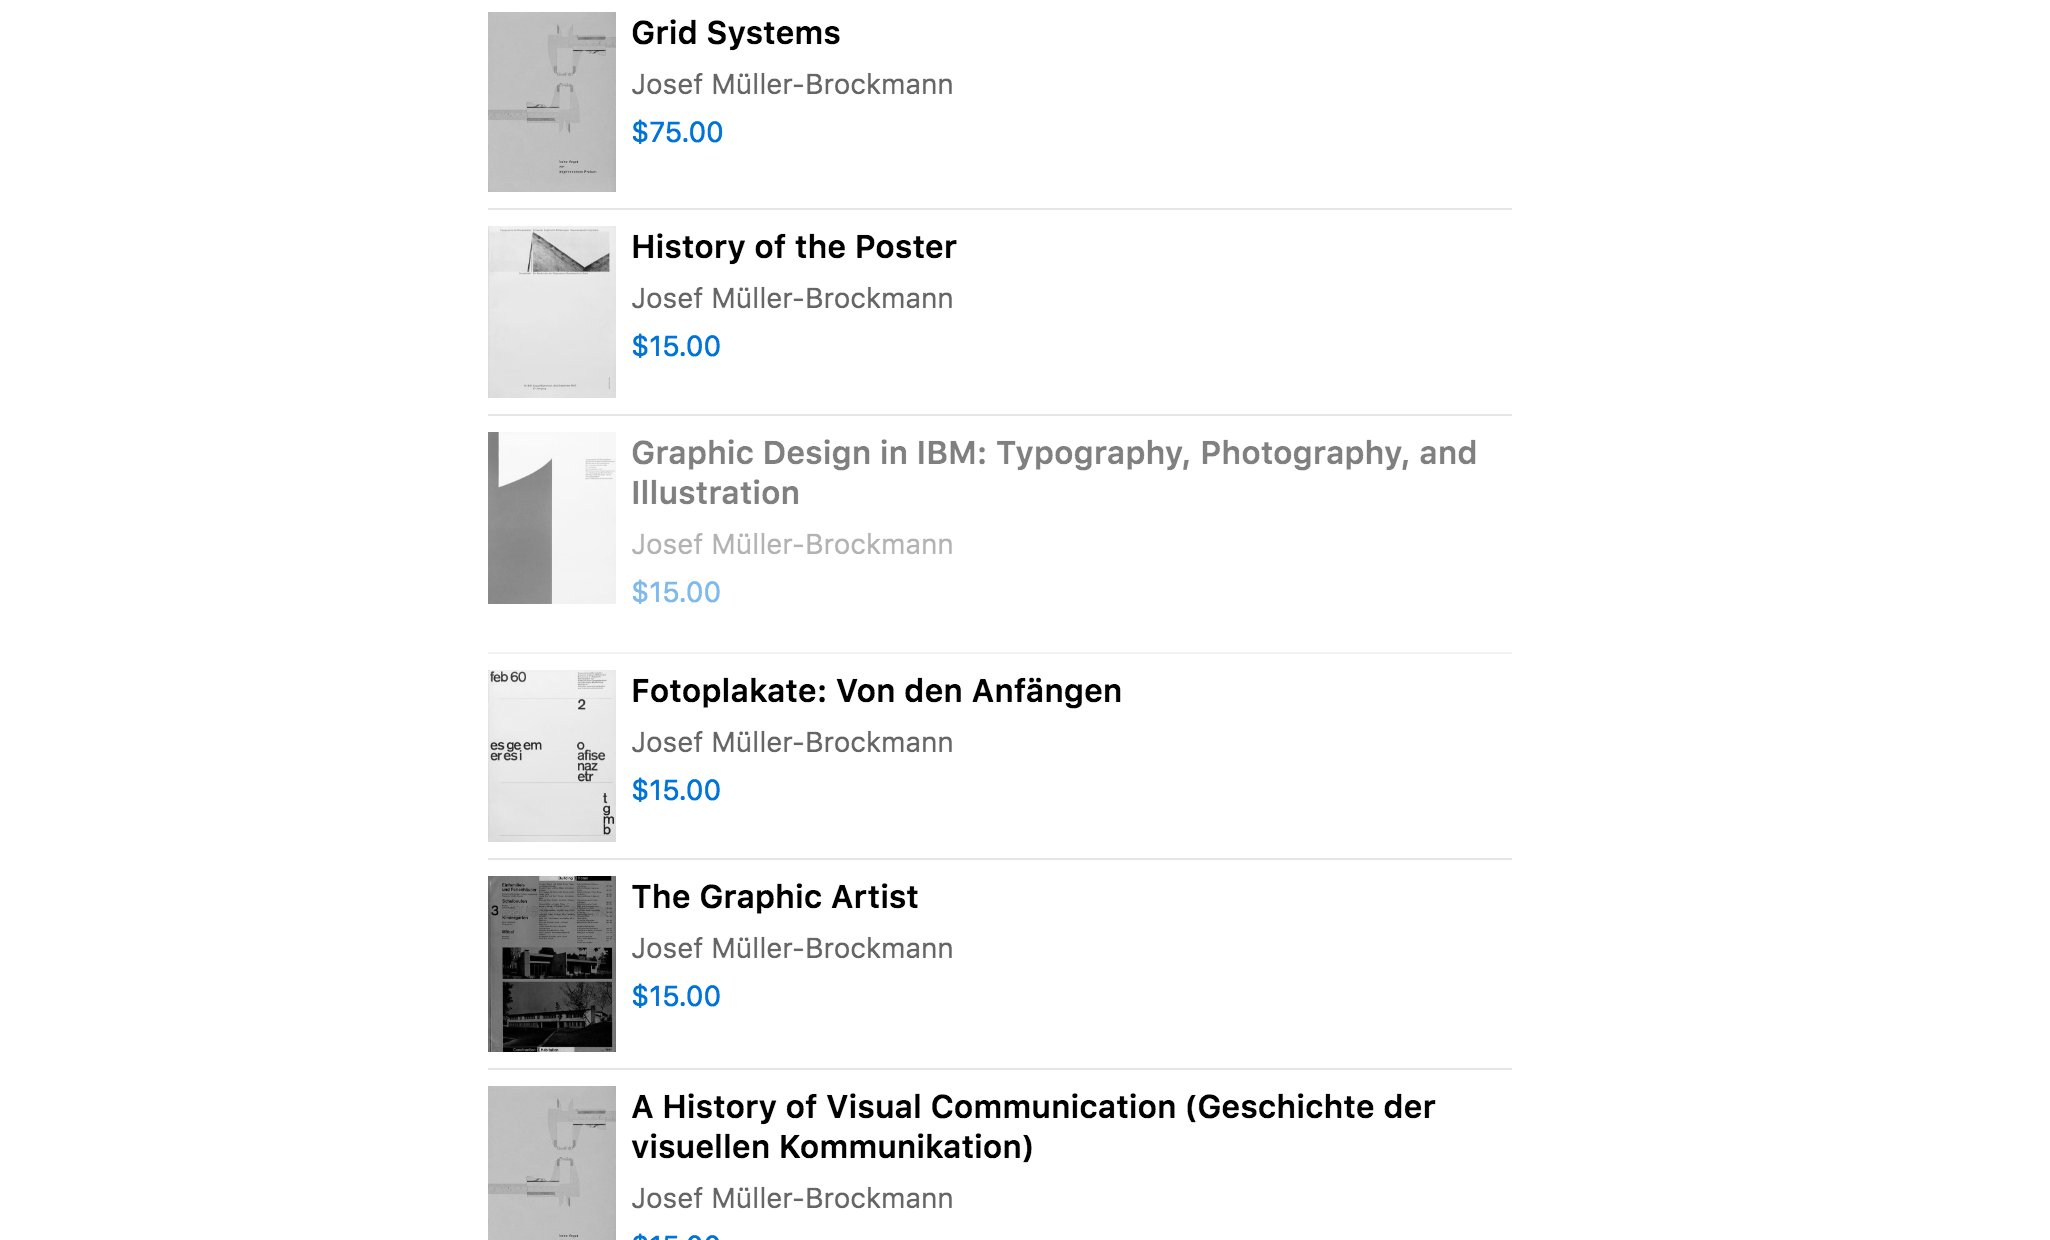Click the $75.00 price for Grid Systems

[677, 132]
